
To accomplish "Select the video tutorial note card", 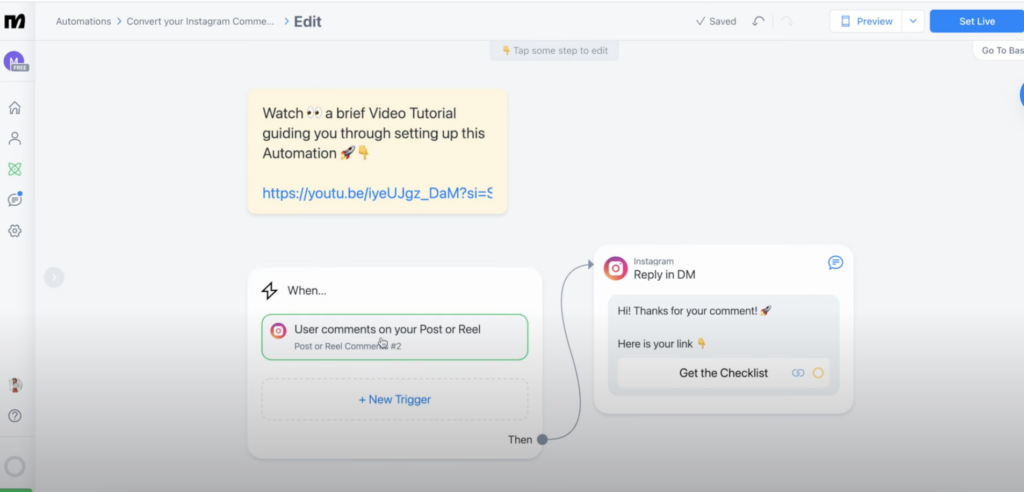I will (x=377, y=152).
